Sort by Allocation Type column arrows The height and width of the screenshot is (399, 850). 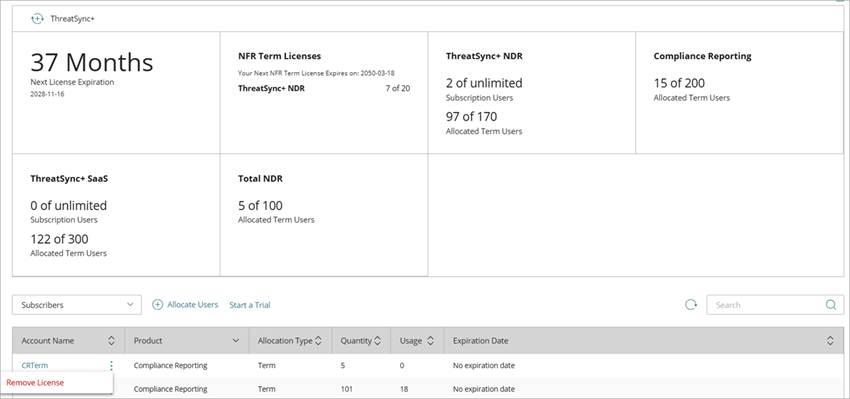click(318, 341)
